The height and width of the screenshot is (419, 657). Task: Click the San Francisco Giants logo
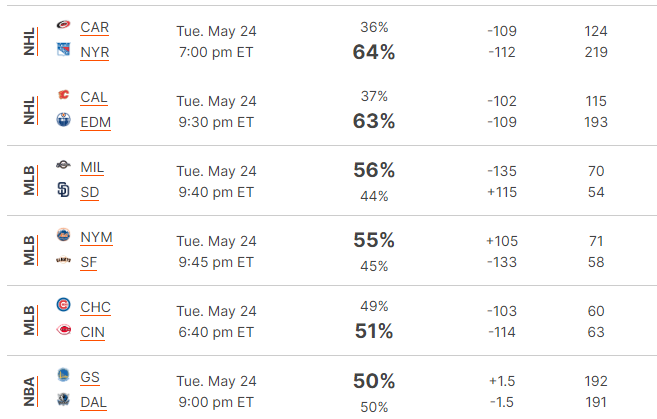tap(63, 260)
